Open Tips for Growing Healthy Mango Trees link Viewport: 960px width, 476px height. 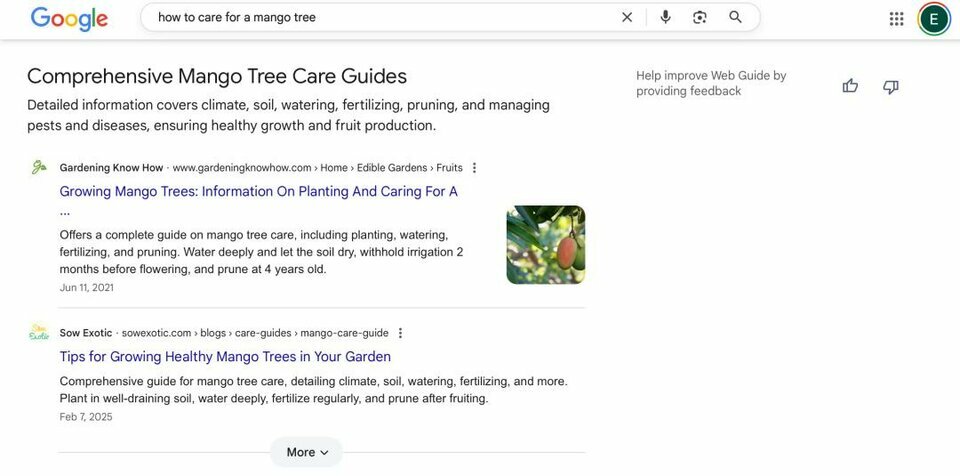click(225, 356)
